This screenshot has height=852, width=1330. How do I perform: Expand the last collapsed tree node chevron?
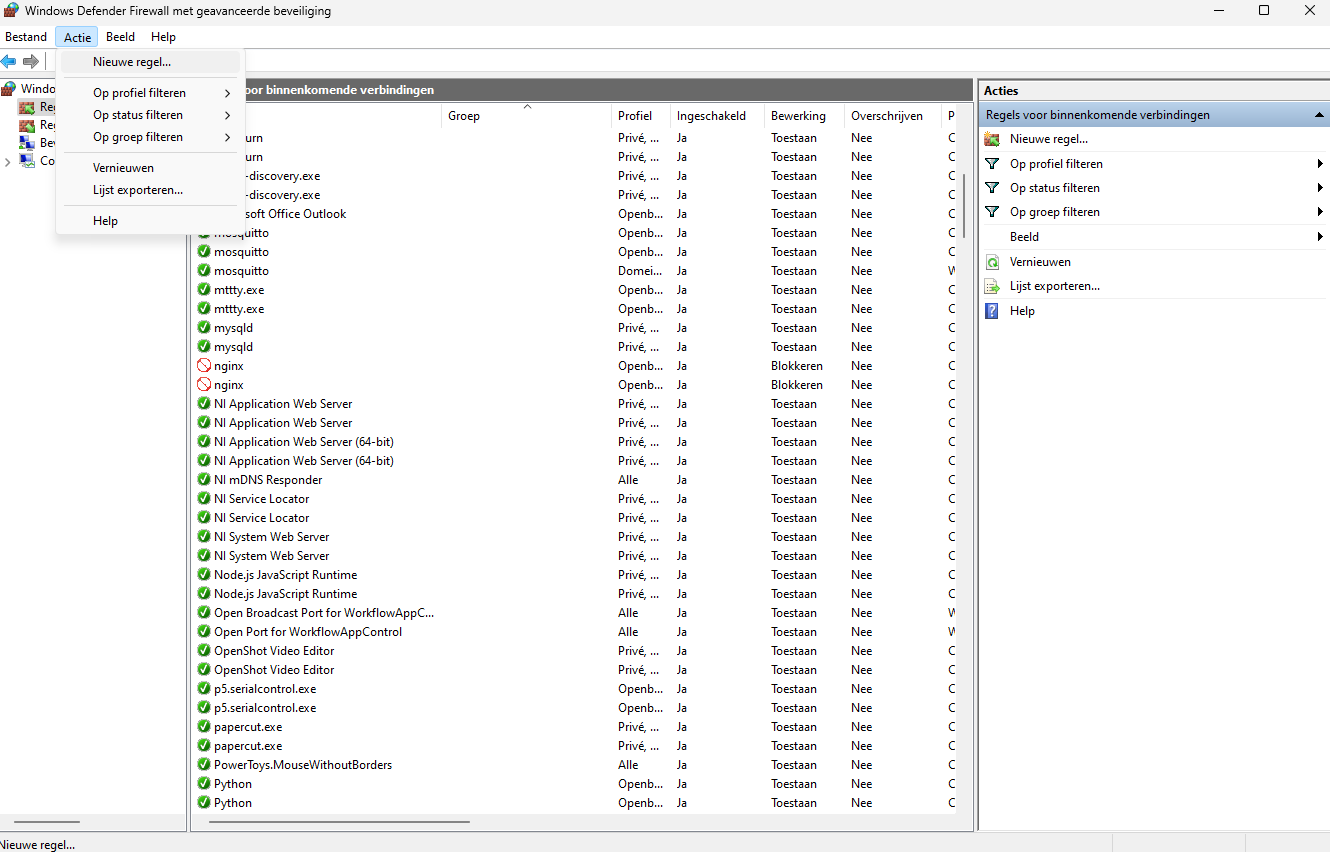[x=8, y=161]
